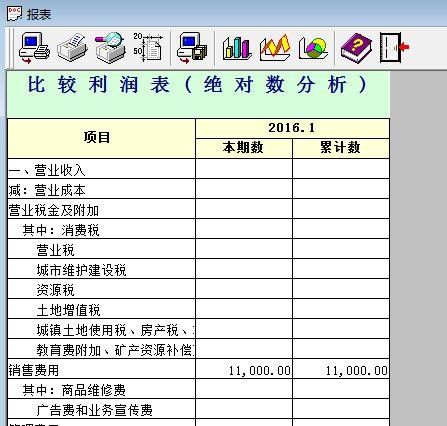The image size is (447, 426).
Task: Click 销售费用 累计数 value 11,000.00
Action: 356,371
